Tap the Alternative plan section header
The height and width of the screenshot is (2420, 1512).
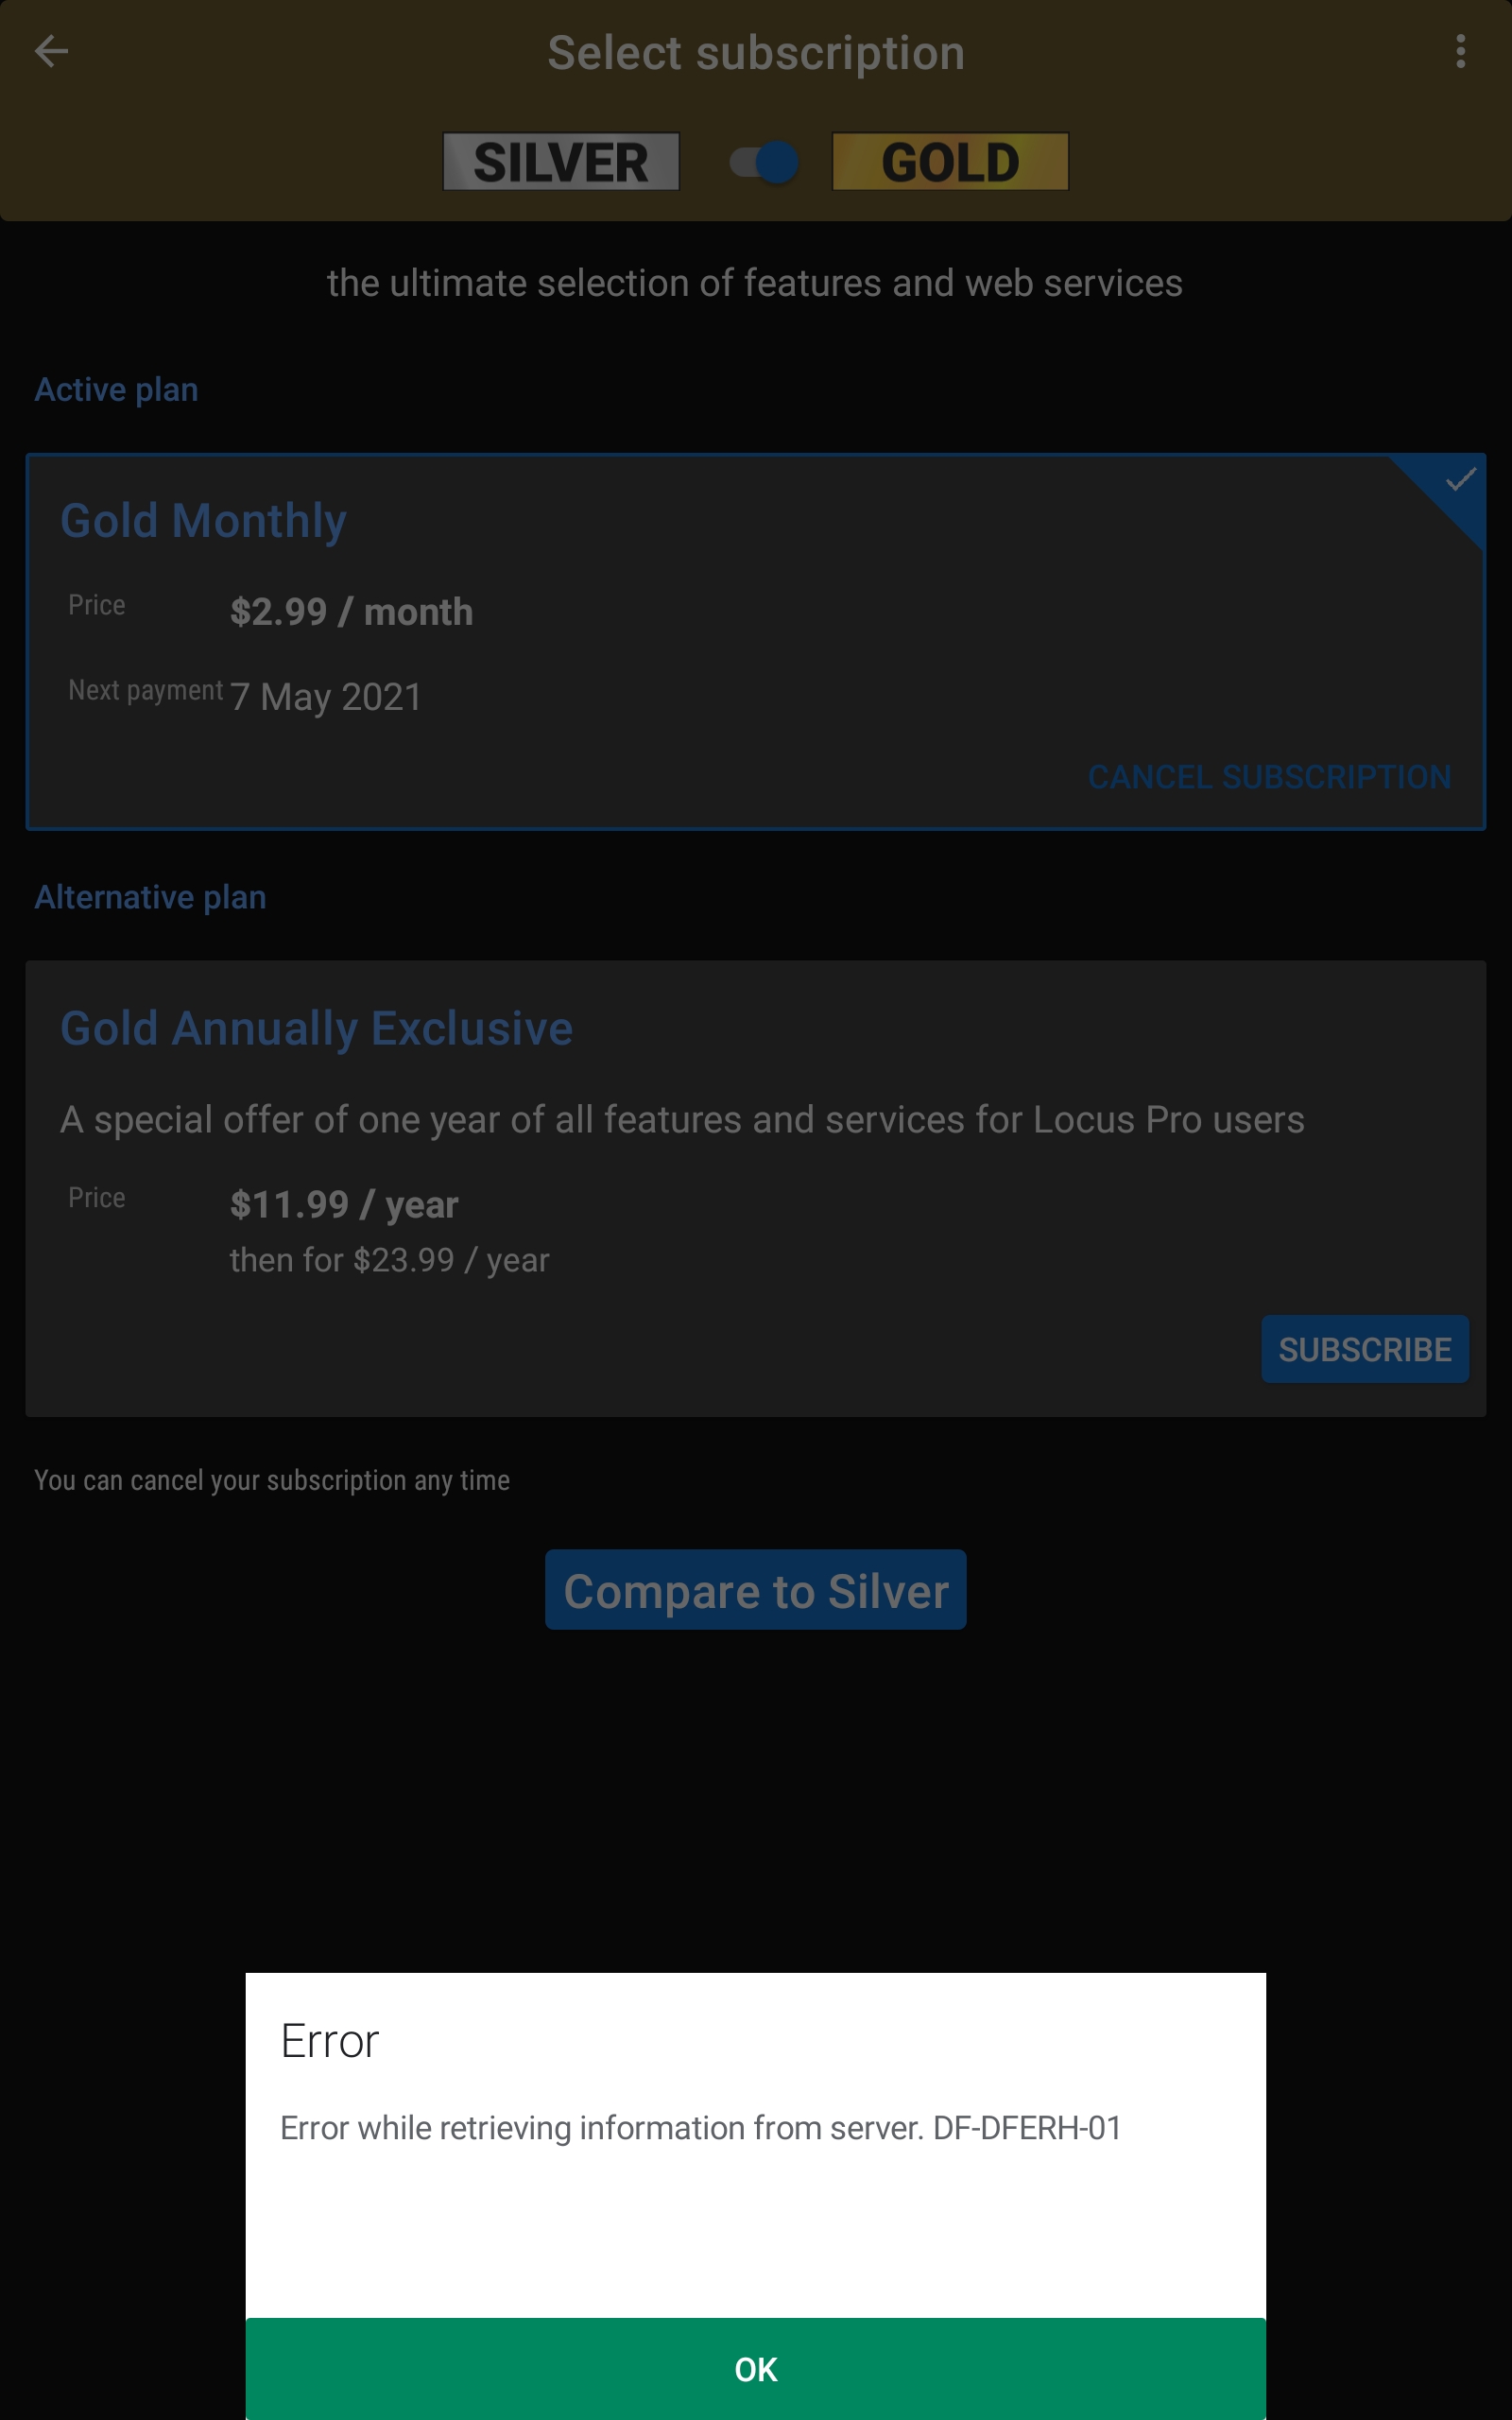click(x=150, y=897)
